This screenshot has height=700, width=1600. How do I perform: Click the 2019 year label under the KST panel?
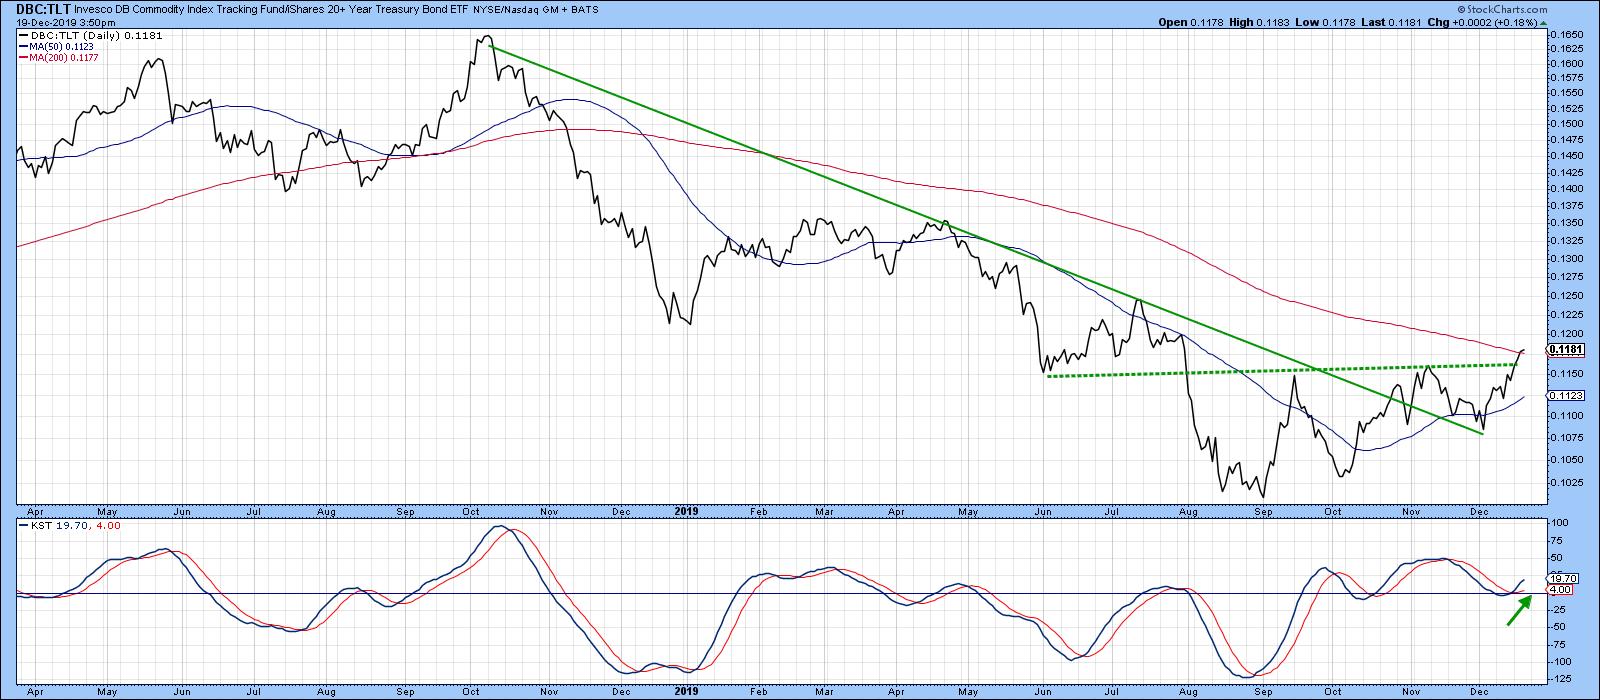(x=685, y=691)
